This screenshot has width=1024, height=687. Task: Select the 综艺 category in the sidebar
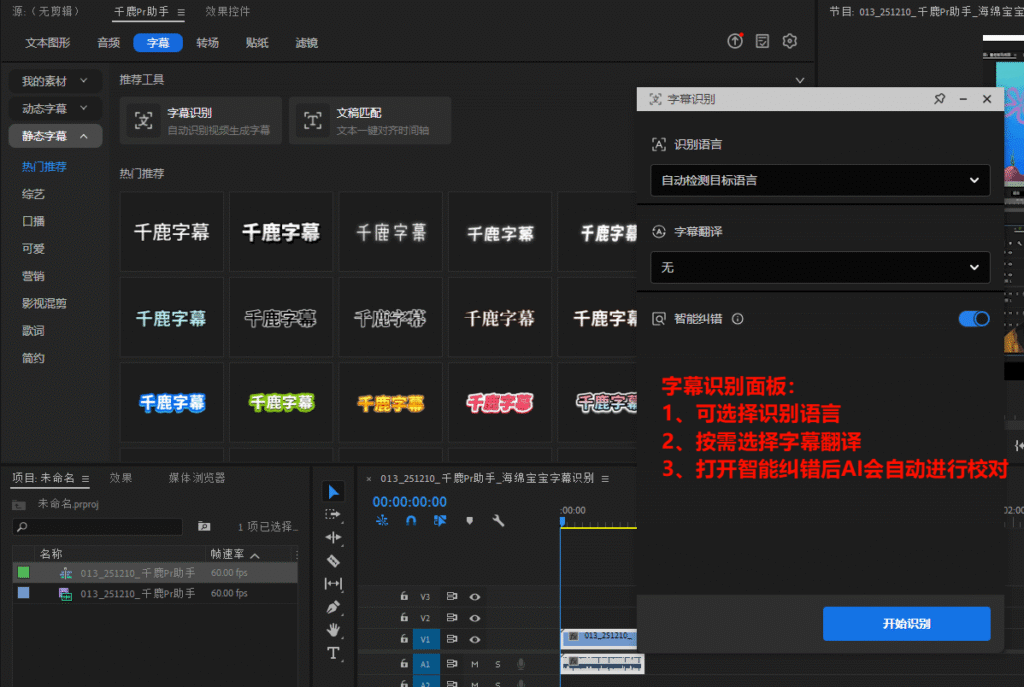point(34,193)
